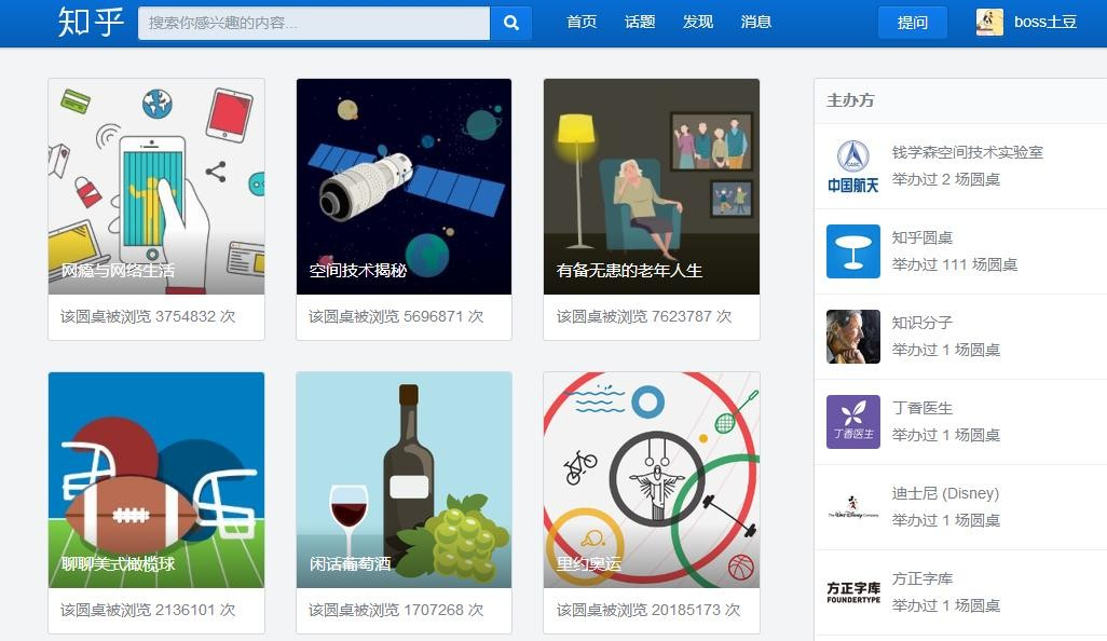Click the magnifier search button
1107x641 pixels.
[511, 23]
